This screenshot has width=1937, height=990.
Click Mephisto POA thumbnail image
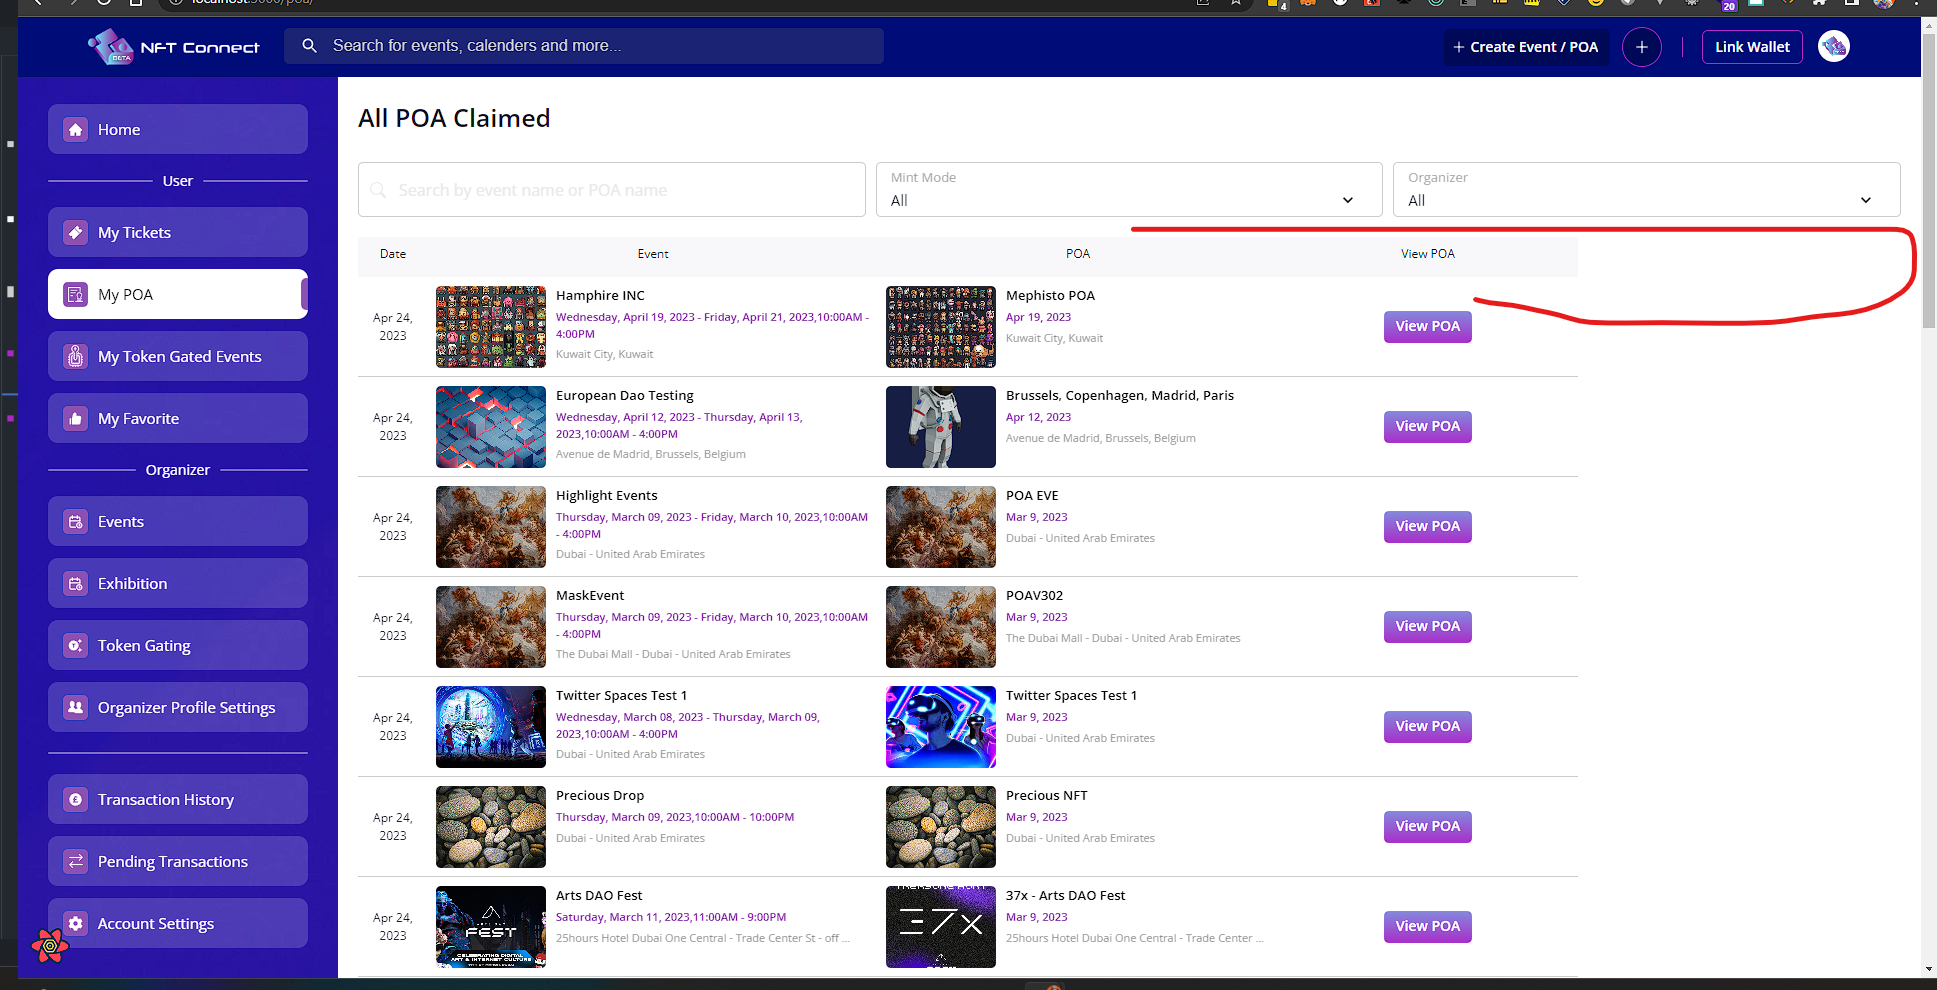click(941, 327)
